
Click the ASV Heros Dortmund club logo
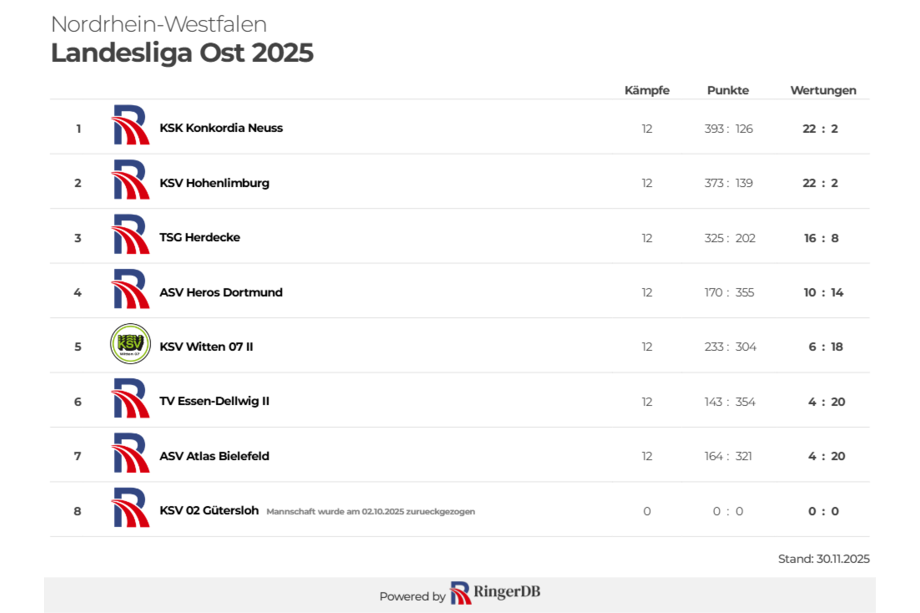[x=130, y=291]
